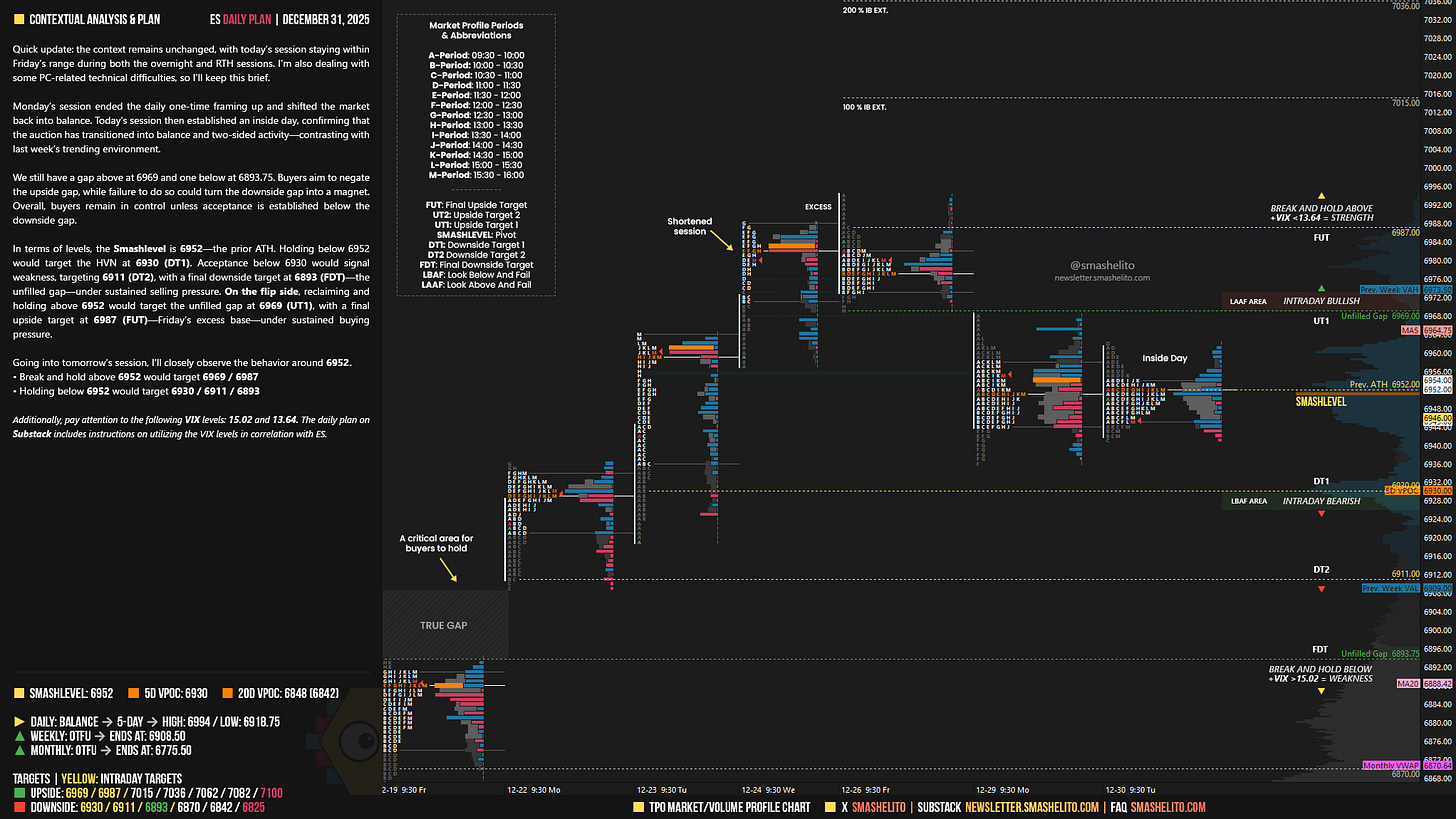
Task: Click the LAAF AREA box label
Action: 1249,300
